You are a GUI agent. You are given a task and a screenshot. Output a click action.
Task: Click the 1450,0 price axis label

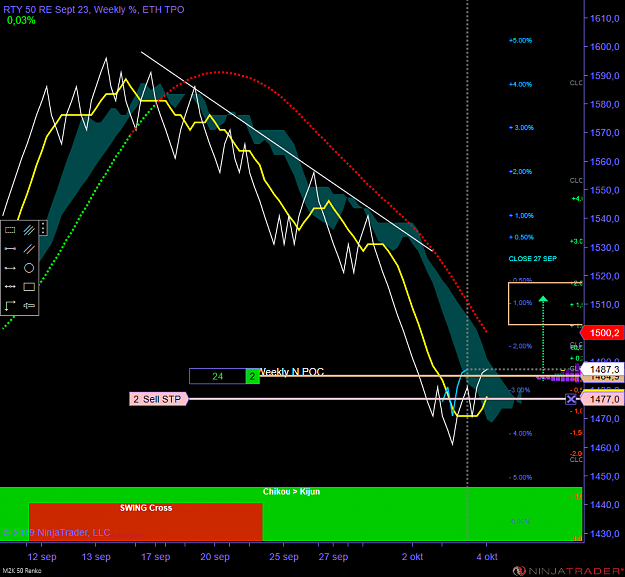coord(605,476)
